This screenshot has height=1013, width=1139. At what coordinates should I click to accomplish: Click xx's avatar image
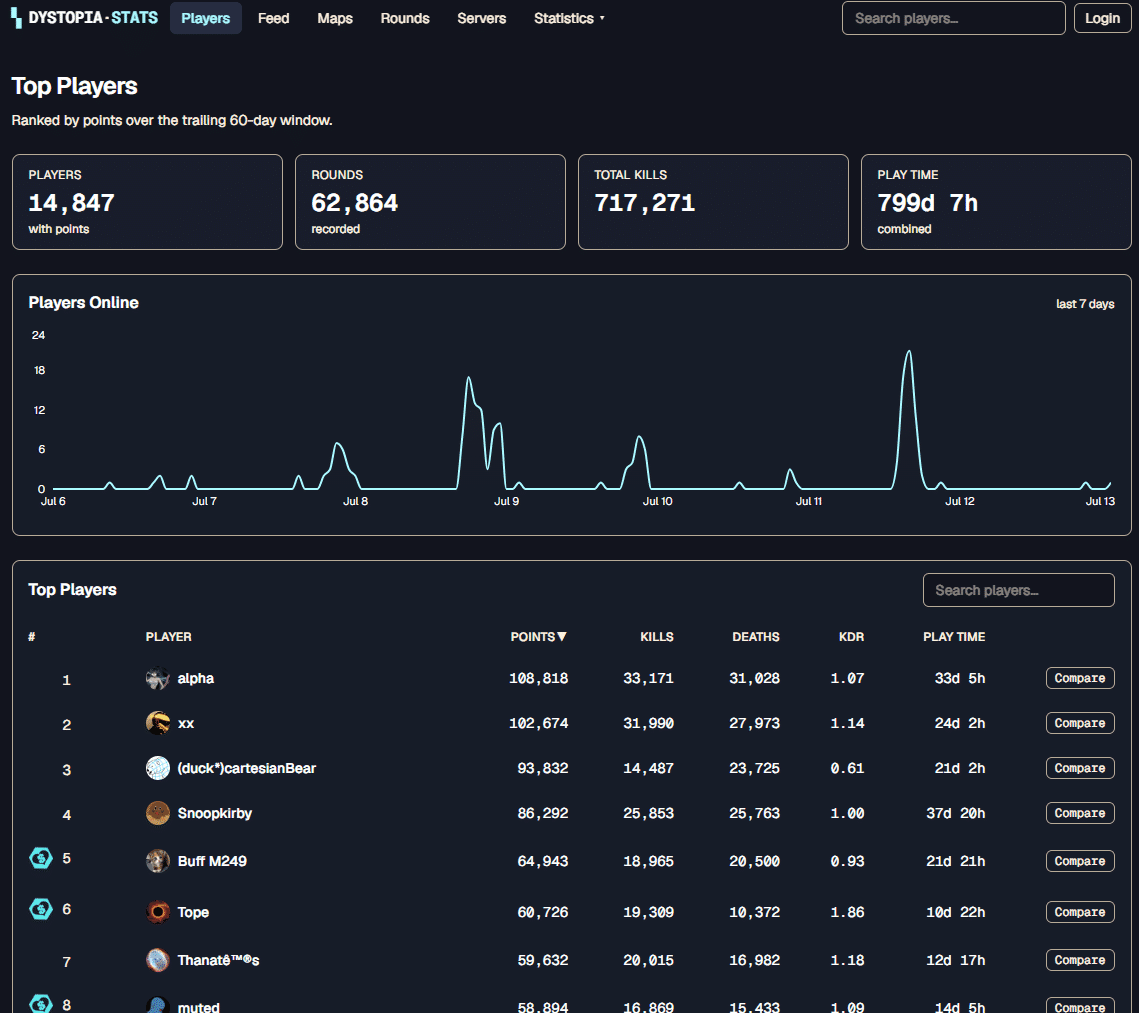click(158, 723)
